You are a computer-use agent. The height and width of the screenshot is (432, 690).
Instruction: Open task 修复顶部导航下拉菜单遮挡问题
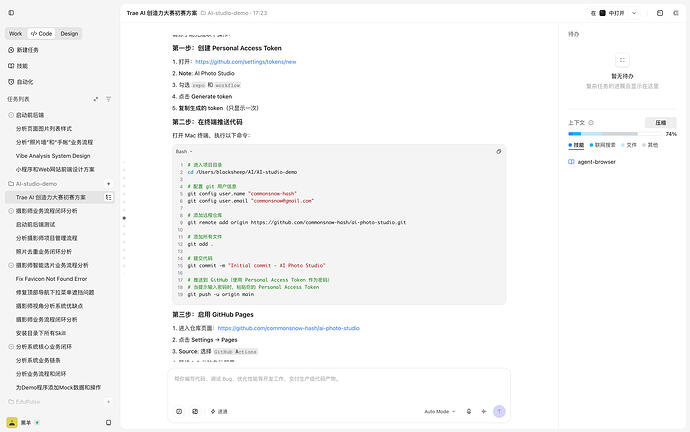point(55,293)
